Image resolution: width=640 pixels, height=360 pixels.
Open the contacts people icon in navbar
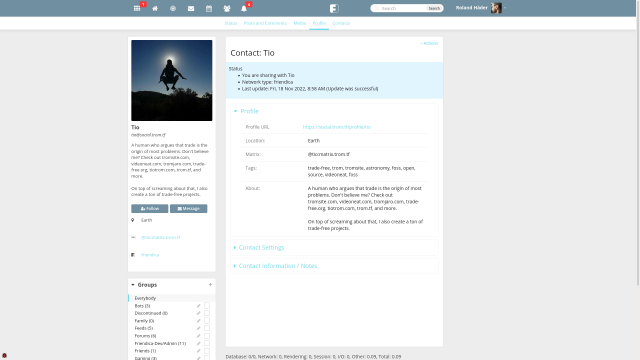[227, 8]
